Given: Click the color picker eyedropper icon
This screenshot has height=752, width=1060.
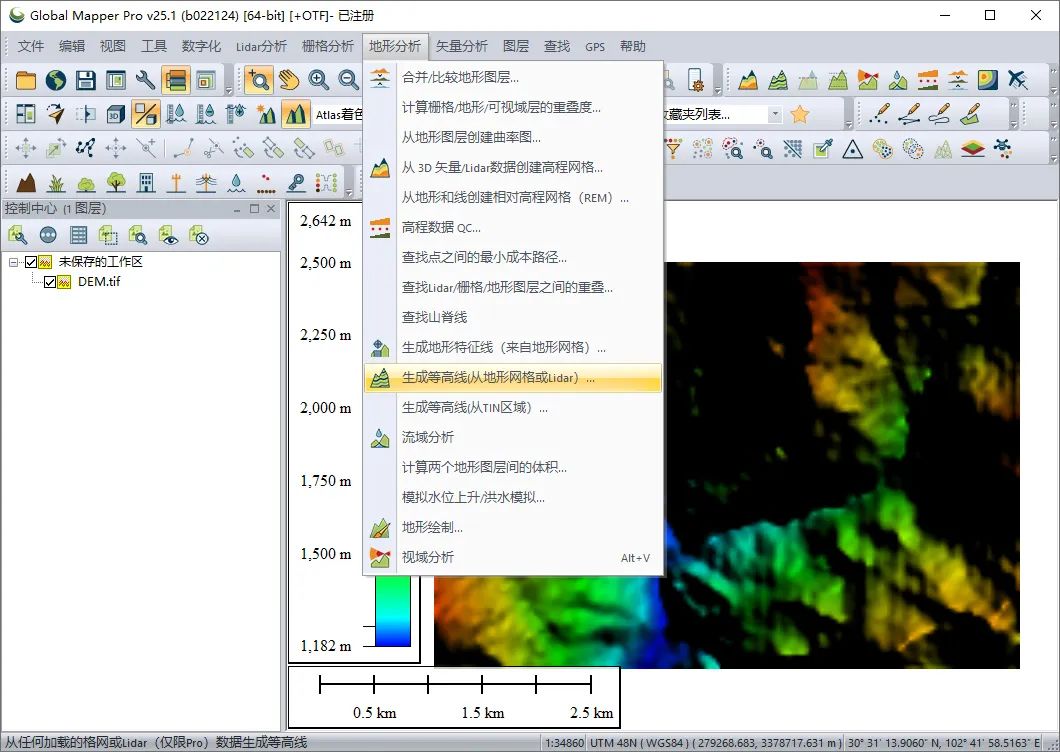Looking at the screenshot, I should click(823, 148).
